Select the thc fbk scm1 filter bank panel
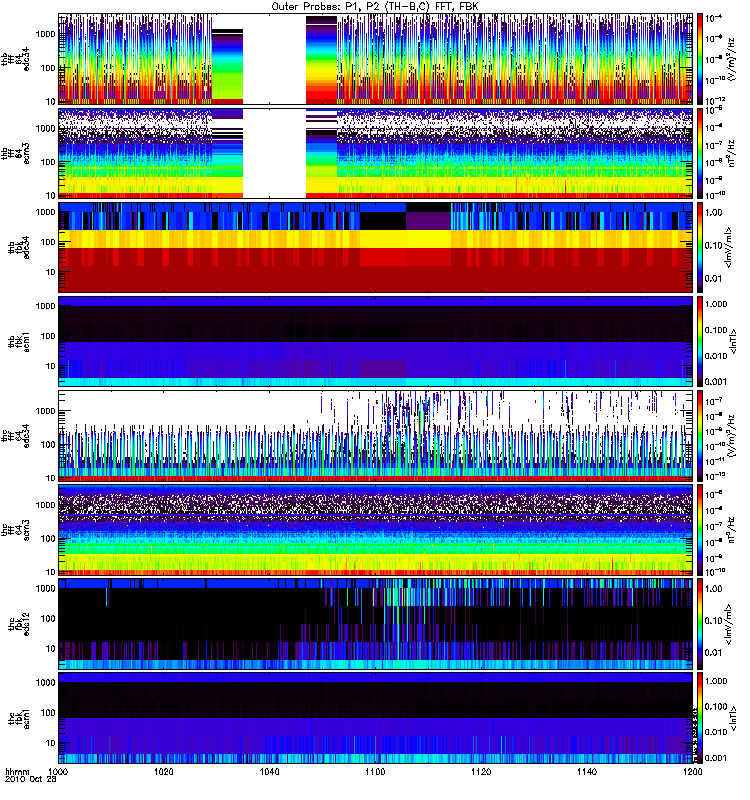 pos(376,718)
